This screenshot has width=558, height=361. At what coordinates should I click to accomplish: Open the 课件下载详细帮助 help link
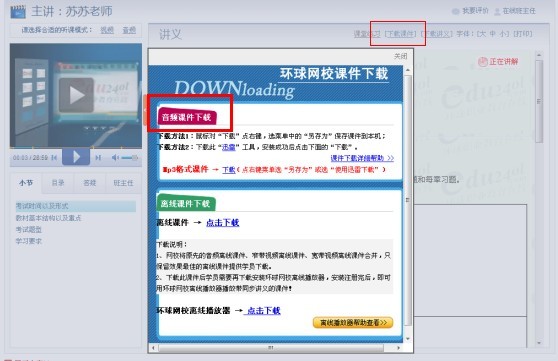click(362, 158)
